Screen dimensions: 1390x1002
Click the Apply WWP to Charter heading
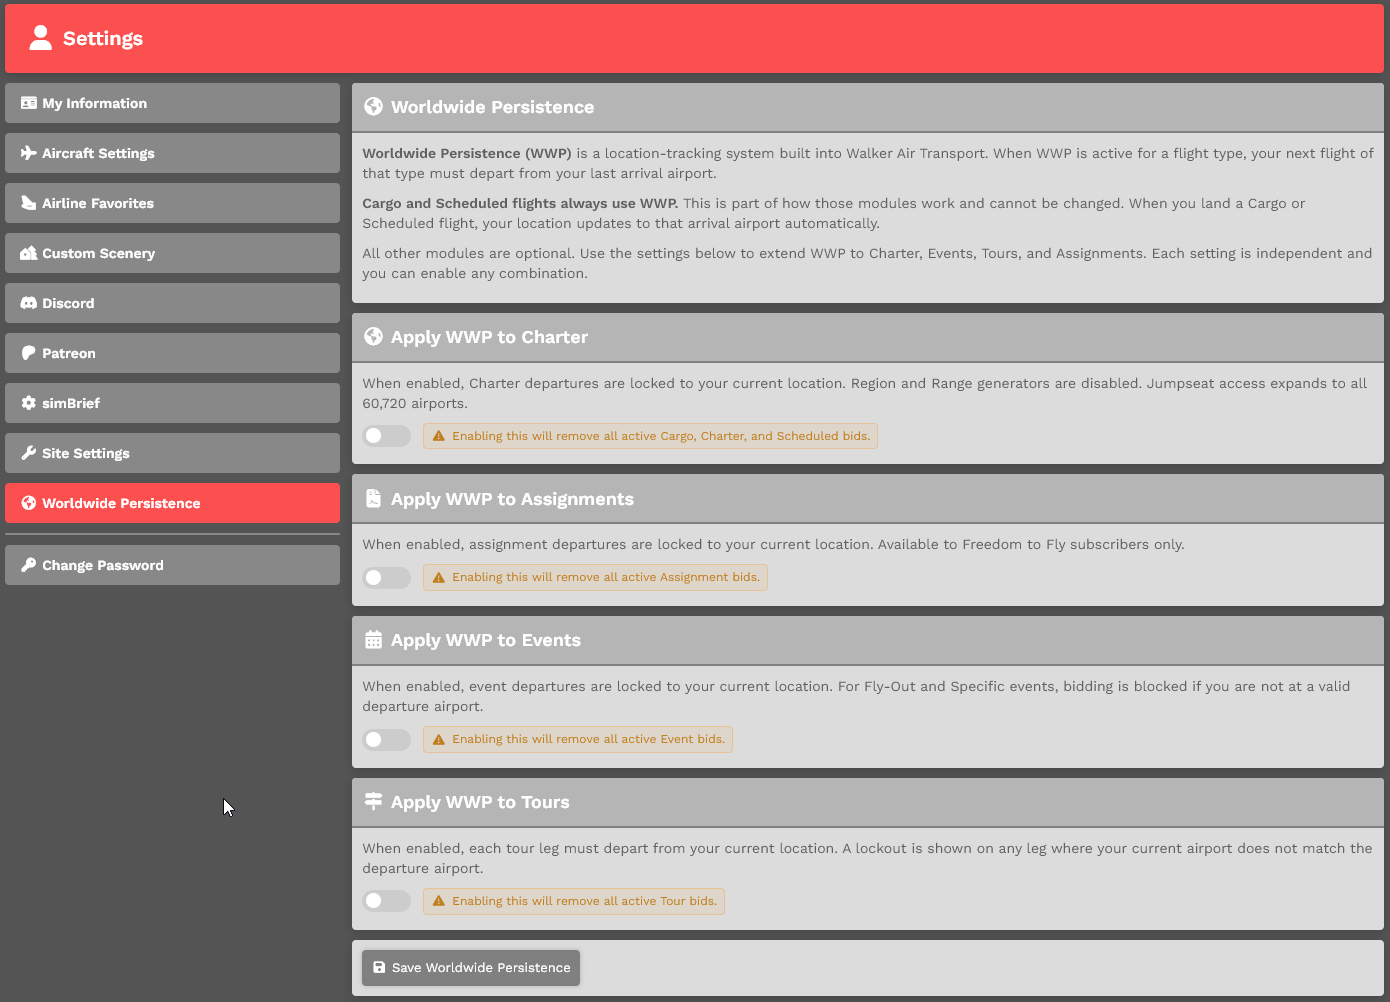click(489, 337)
